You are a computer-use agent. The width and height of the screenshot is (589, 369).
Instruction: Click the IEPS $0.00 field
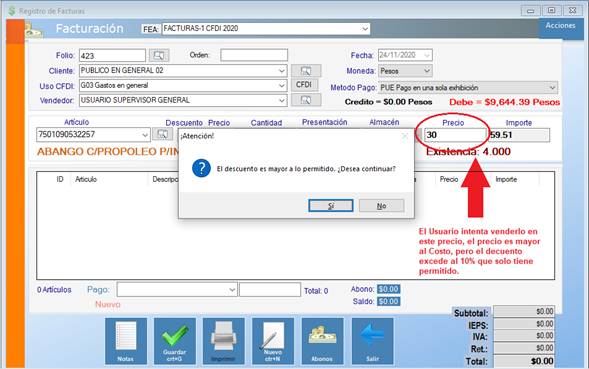point(524,324)
